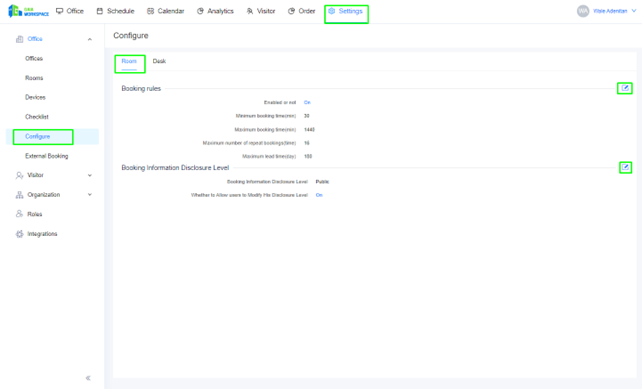The height and width of the screenshot is (389, 642).
Task: Switch to the Room tab
Action: (129, 61)
